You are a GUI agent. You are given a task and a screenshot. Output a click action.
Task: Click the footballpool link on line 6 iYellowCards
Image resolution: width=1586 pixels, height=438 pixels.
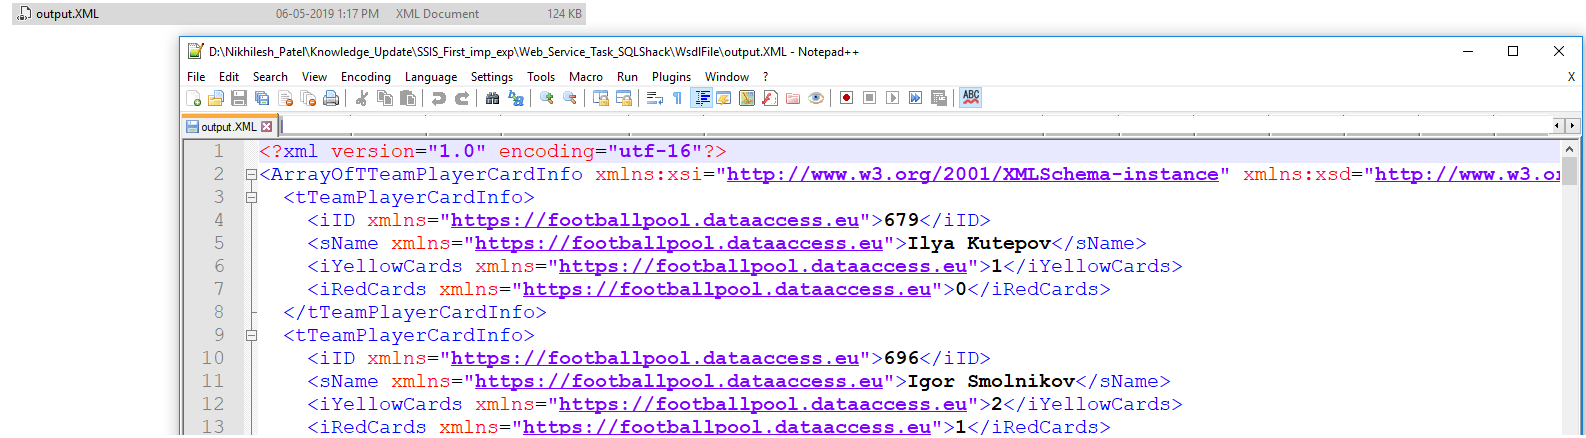(x=763, y=267)
